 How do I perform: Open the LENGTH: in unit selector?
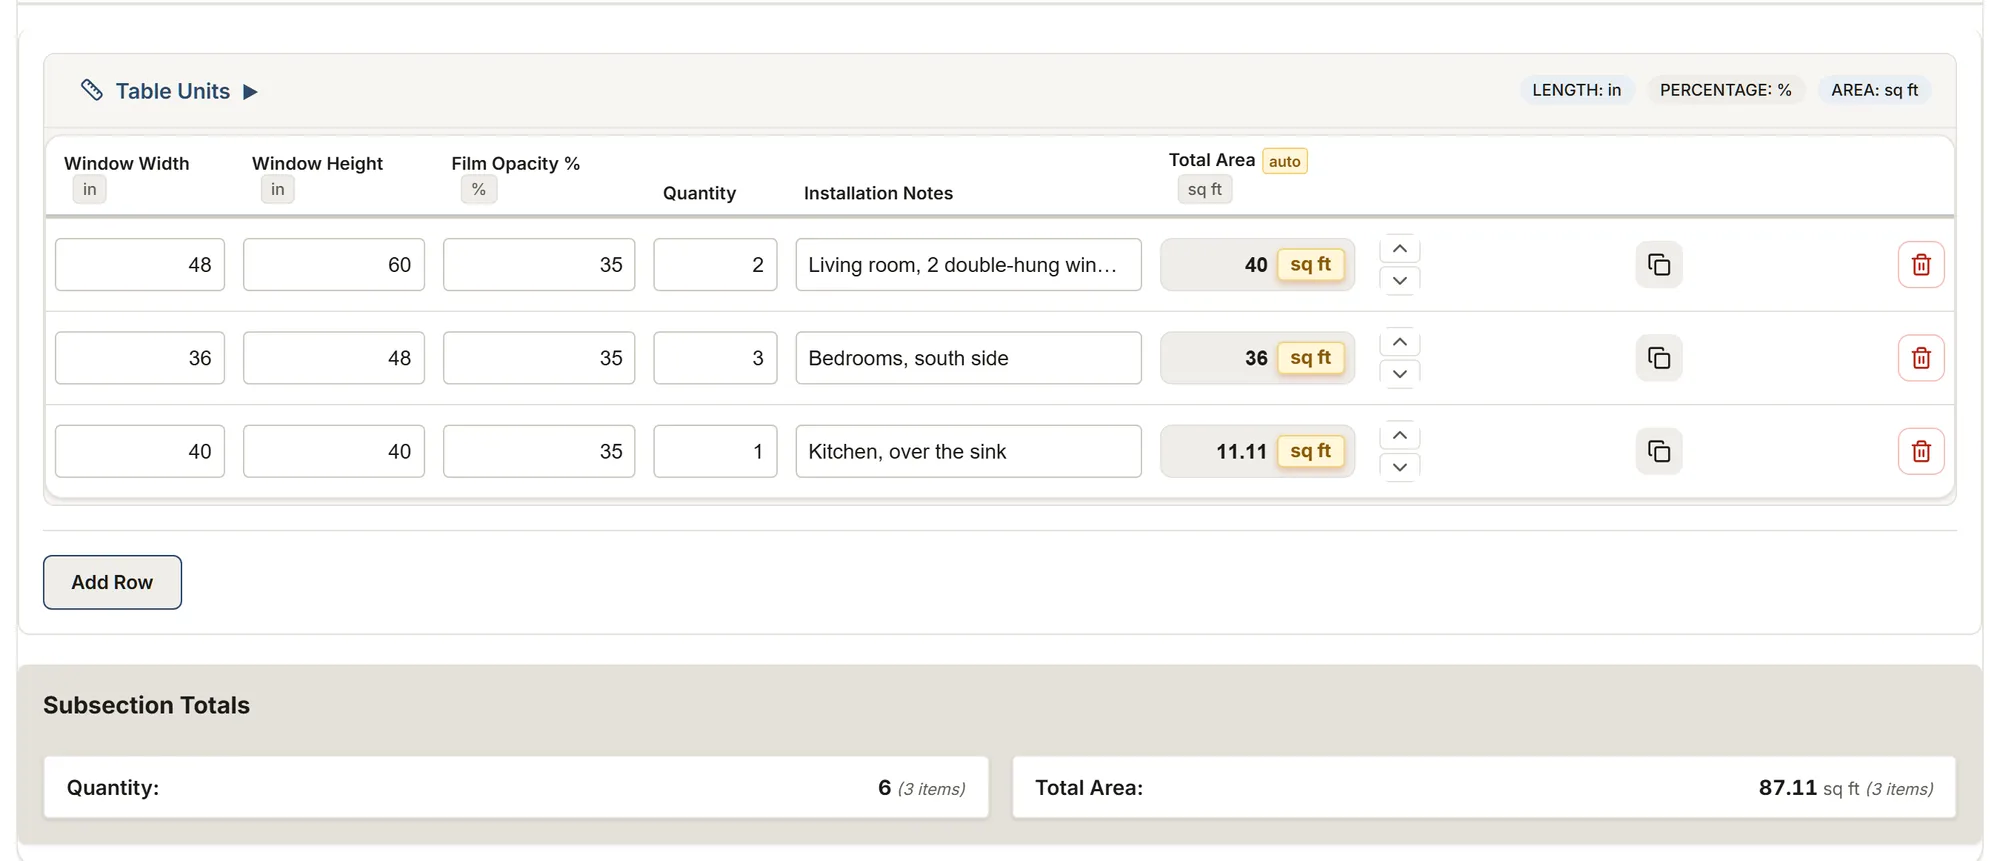tap(1577, 90)
